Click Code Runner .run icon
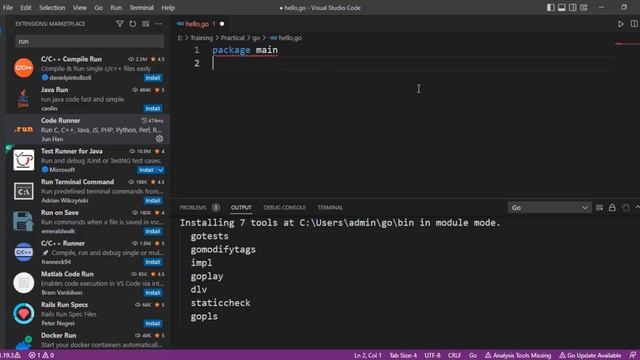Viewport: 640px width, 360px height. [x=23, y=129]
